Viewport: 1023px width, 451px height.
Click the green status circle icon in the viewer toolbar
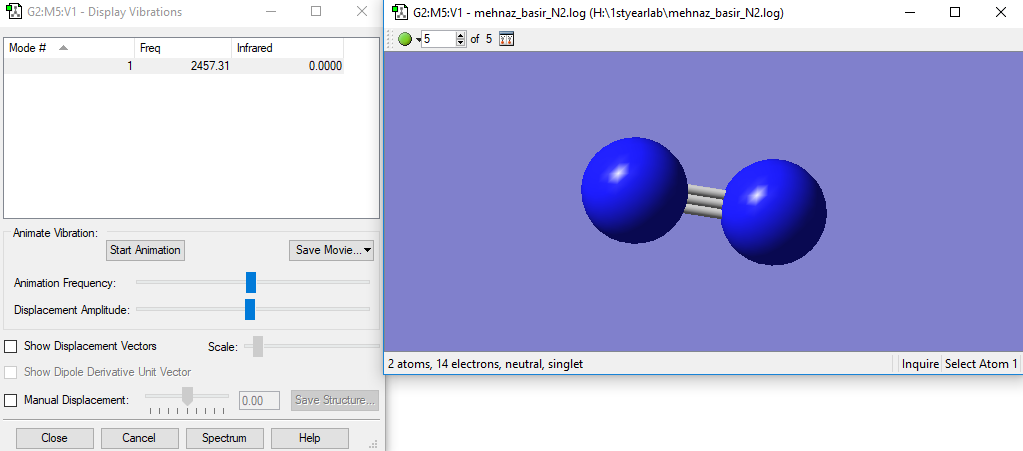[405, 39]
